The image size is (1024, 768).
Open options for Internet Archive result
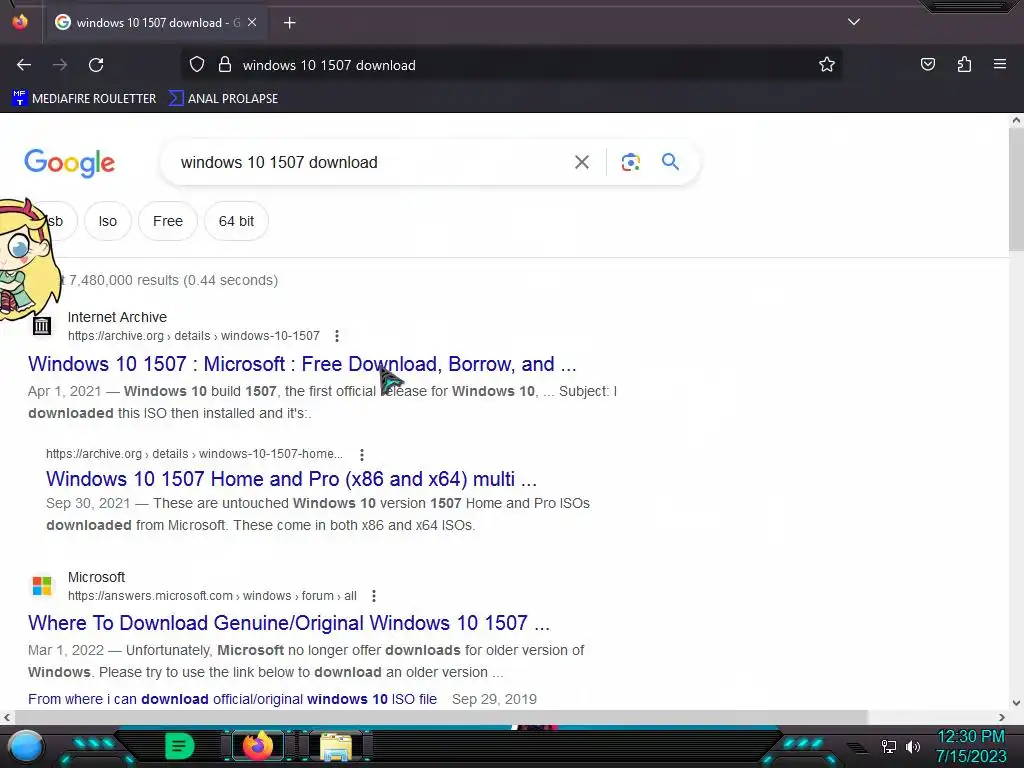tap(337, 336)
